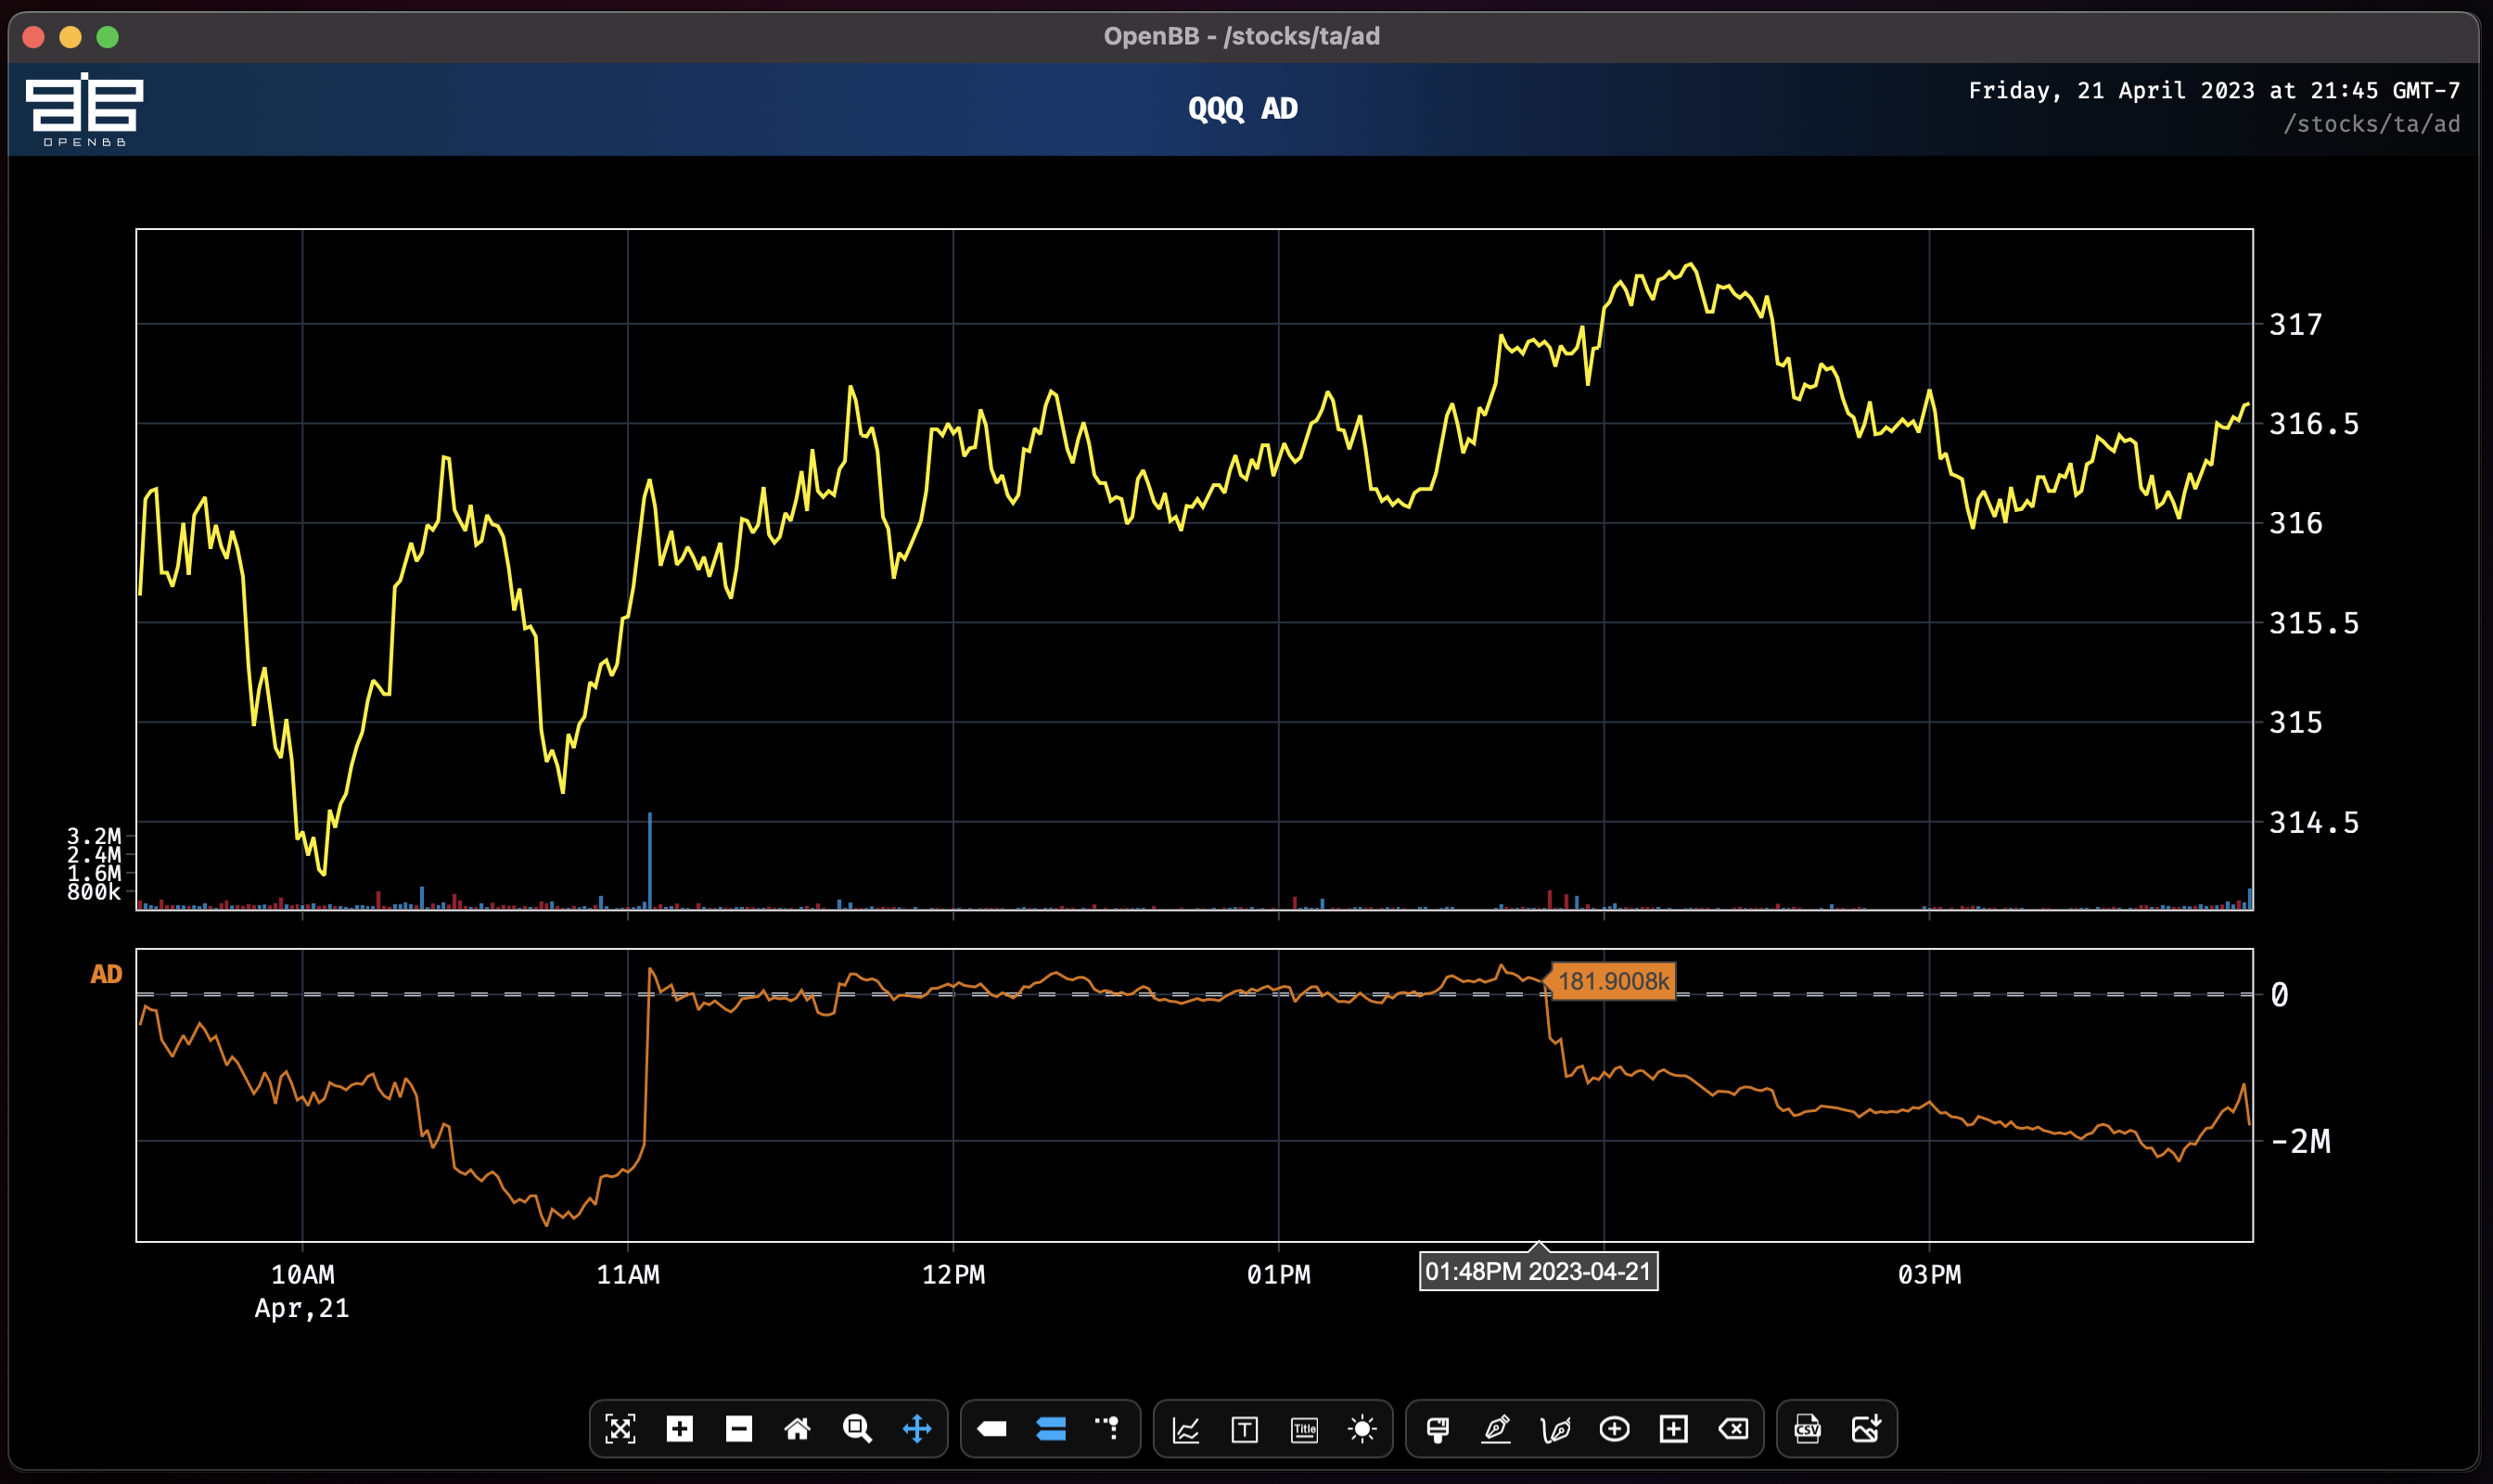Image resolution: width=2493 pixels, height=1484 pixels.
Task: Edit the chart title via Title icon
Action: click(x=1305, y=1429)
